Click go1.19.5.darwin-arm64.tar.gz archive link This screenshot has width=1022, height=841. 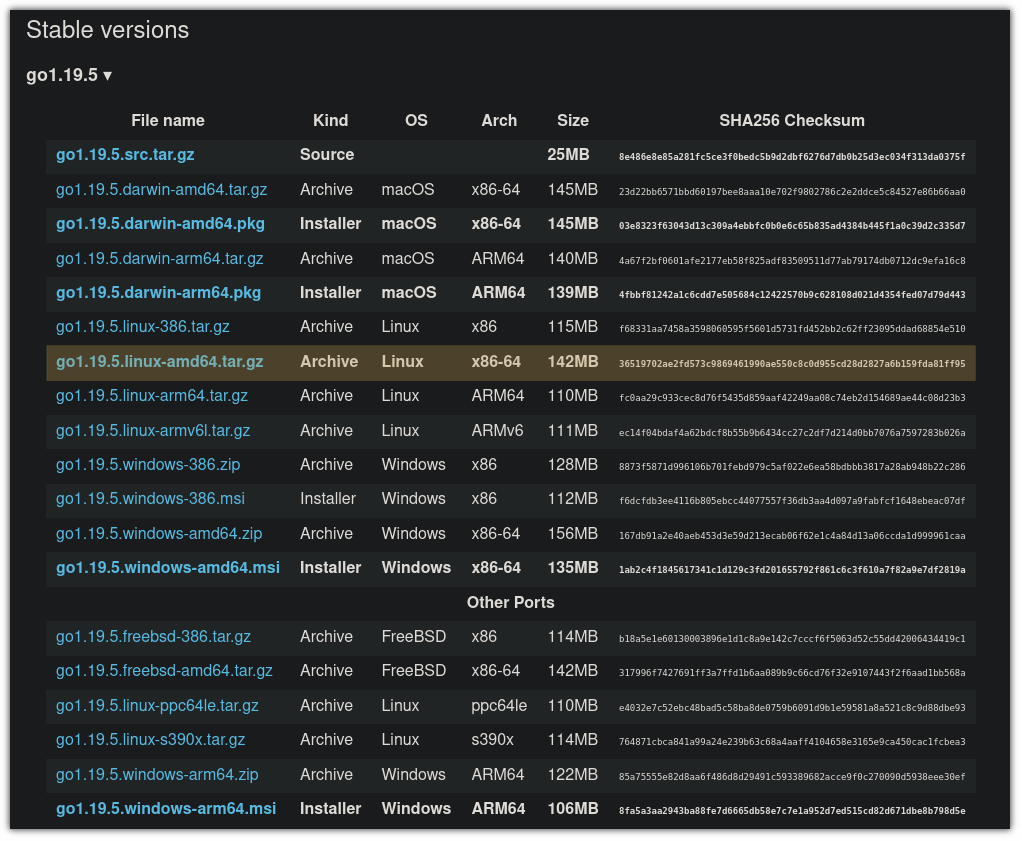tap(159, 259)
